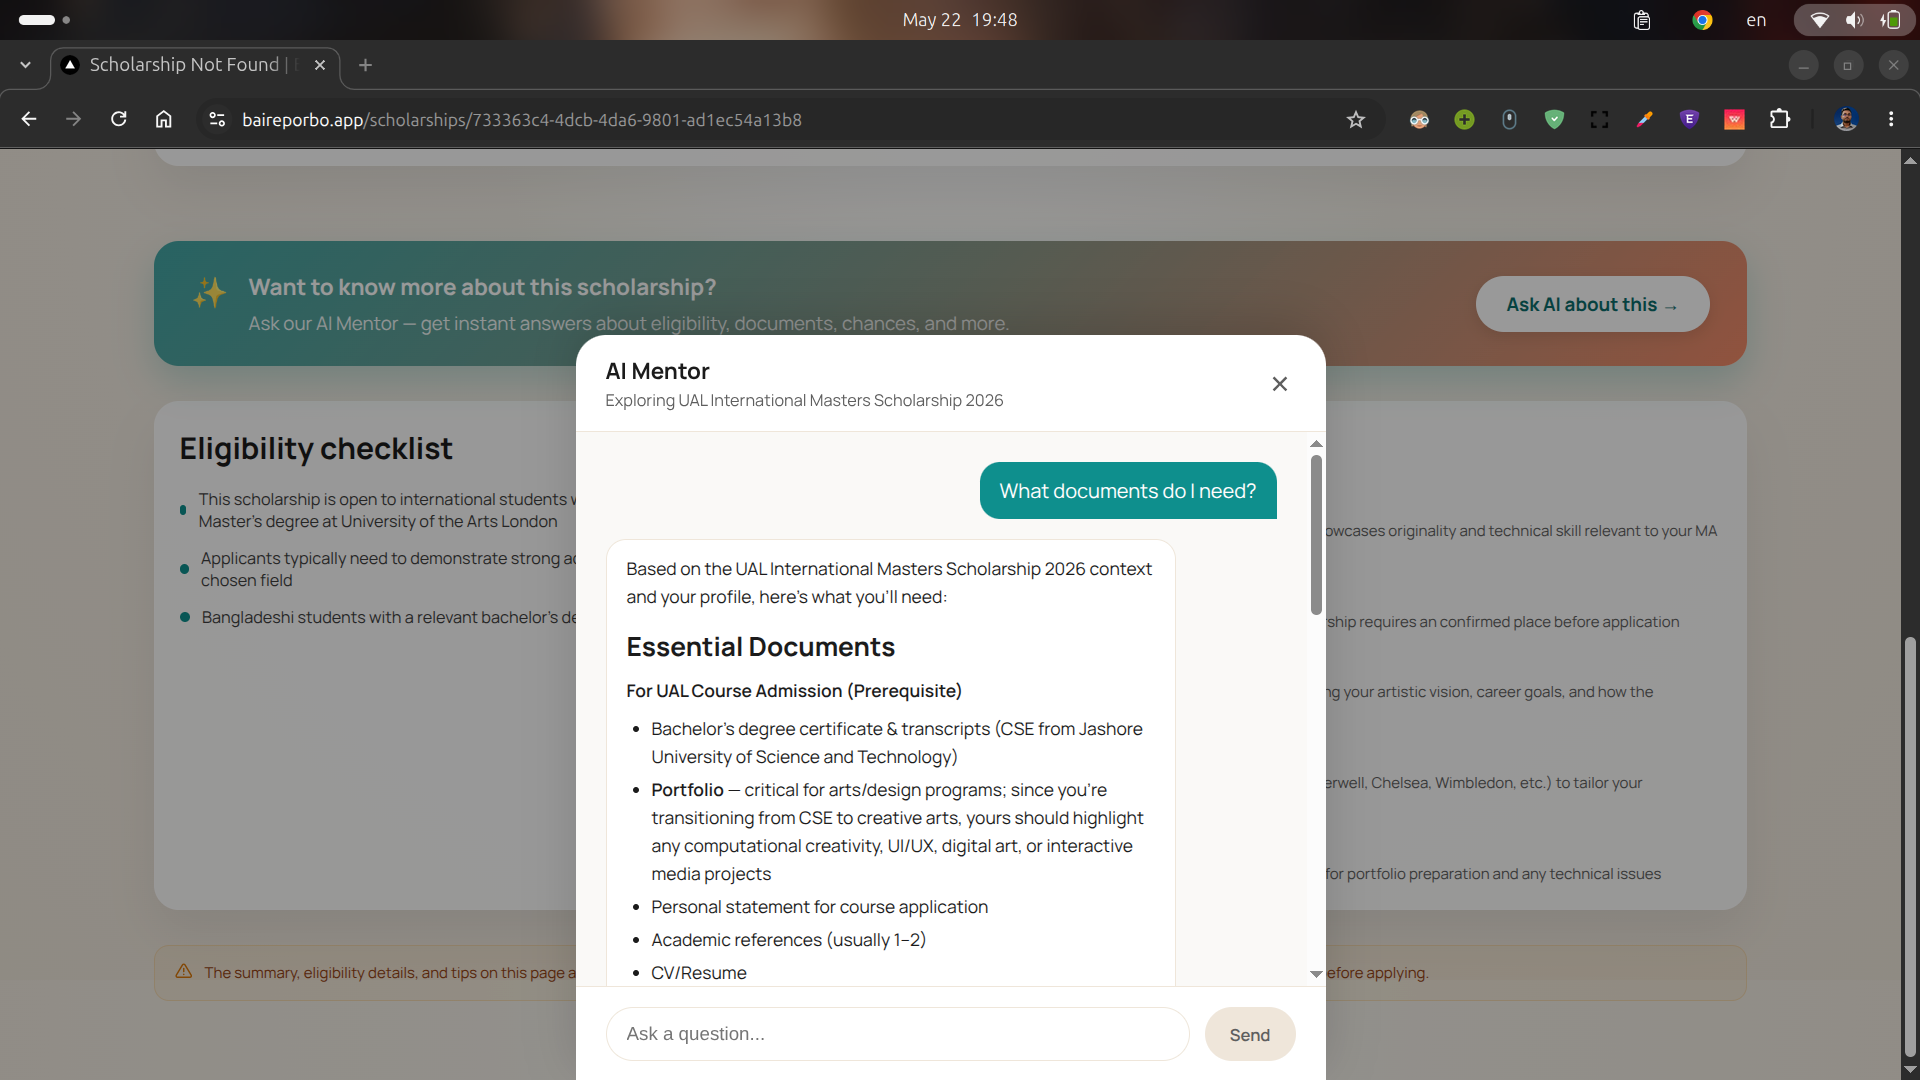Go forward in browser history
This screenshot has width=1920, height=1080.
(x=73, y=119)
